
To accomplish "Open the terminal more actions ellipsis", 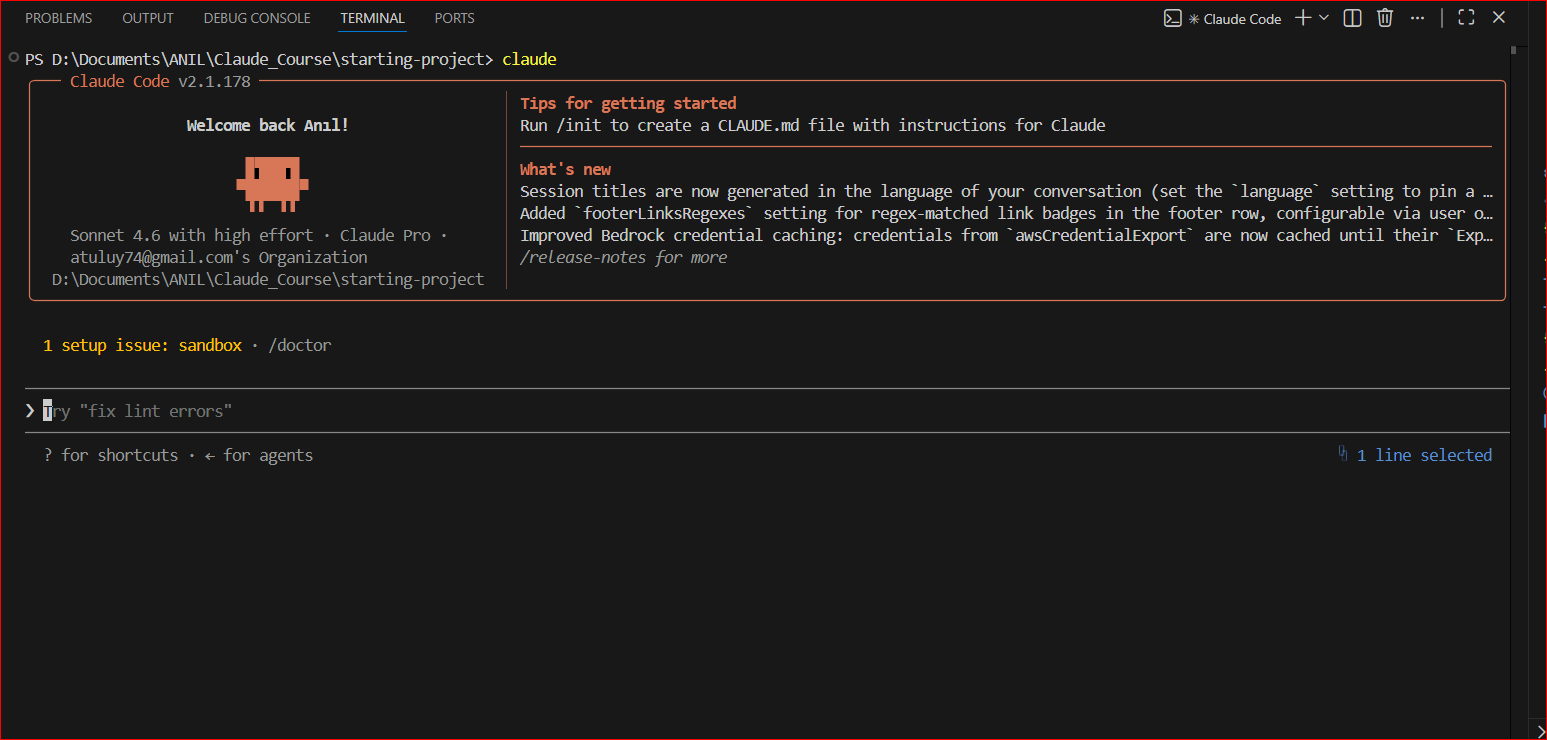I will (x=1417, y=17).
